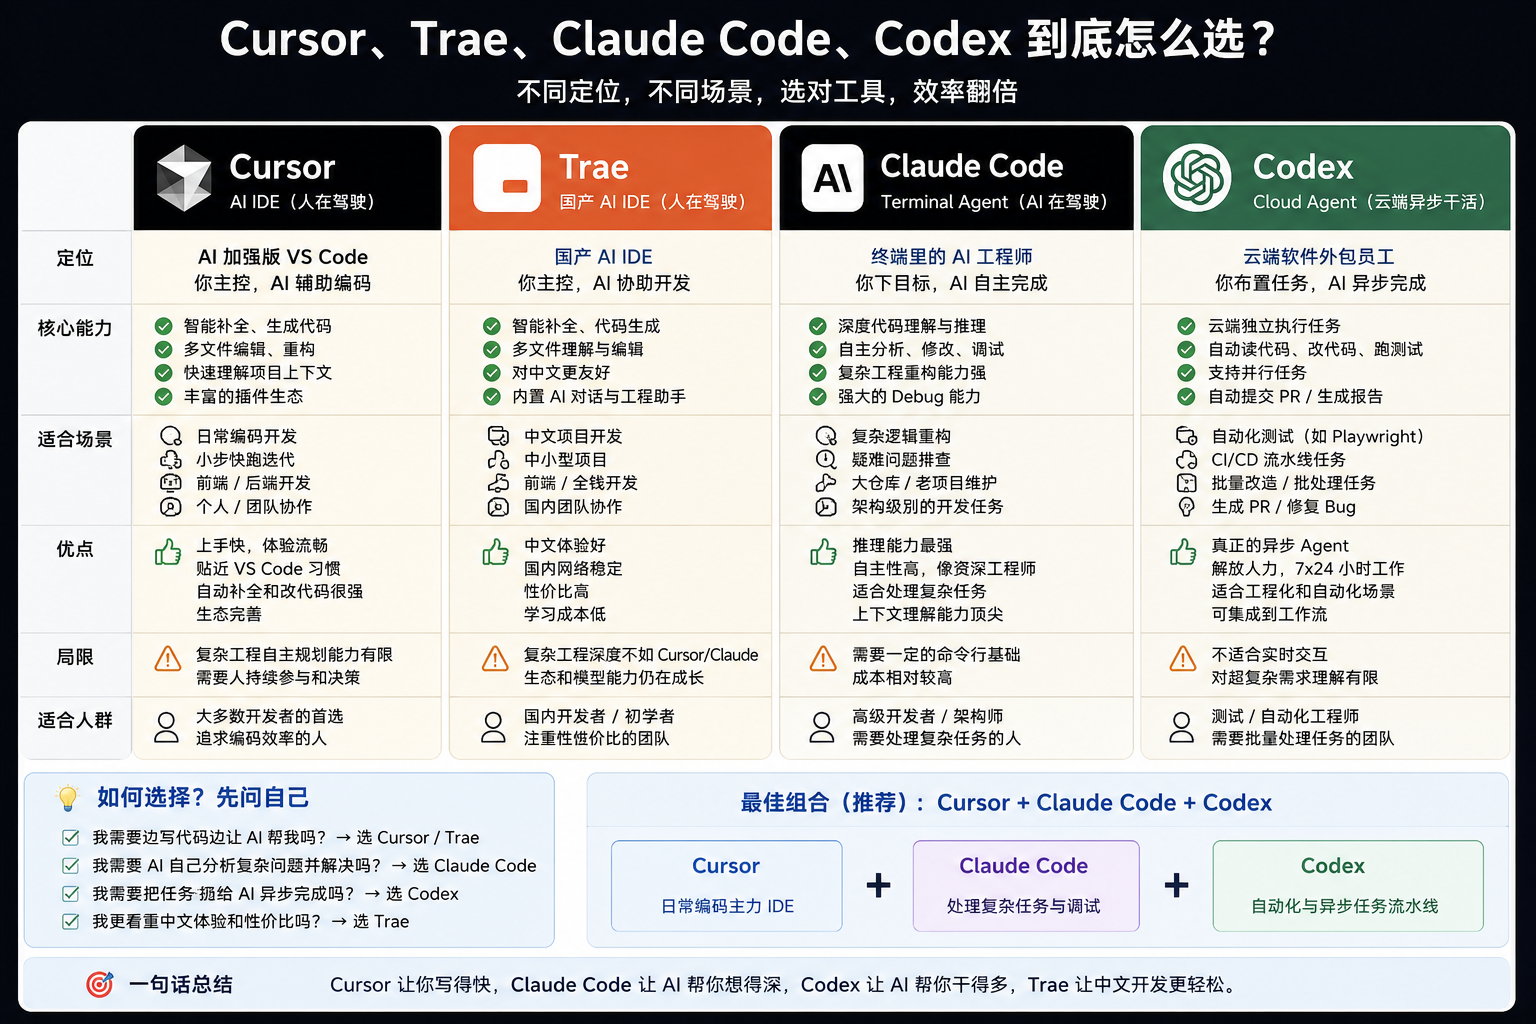Click the text AI 加强版 VS Code
Viewport: 1536px width, 1024px height.
[x=283, y=257]
